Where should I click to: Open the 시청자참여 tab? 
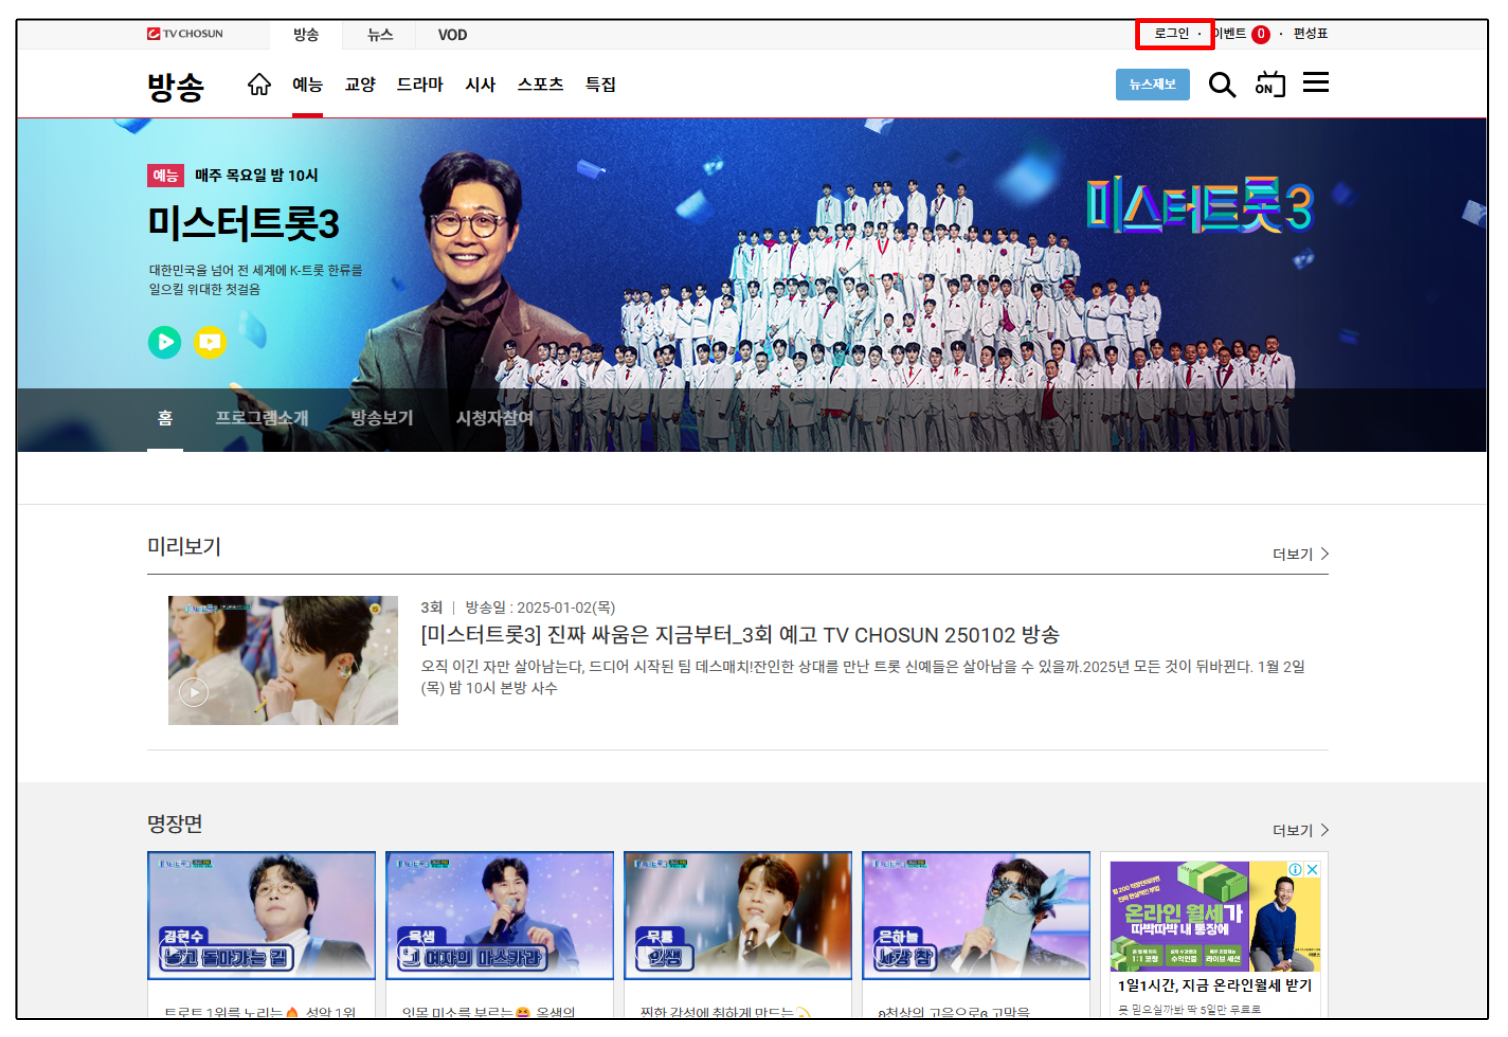(x=495, y=418)
